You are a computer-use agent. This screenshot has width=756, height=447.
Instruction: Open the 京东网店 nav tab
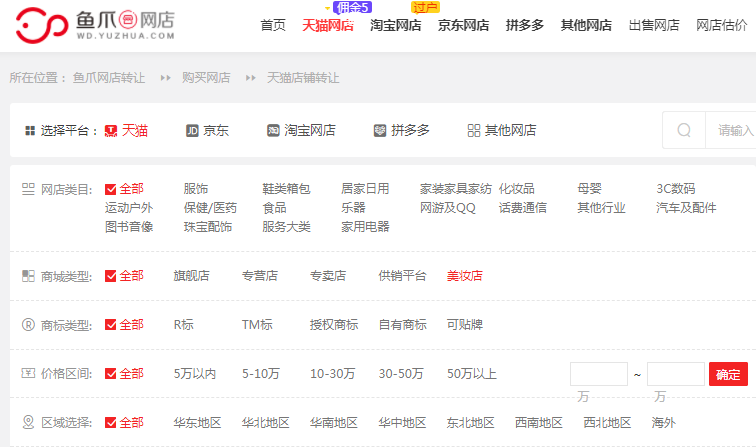(463, 25)
